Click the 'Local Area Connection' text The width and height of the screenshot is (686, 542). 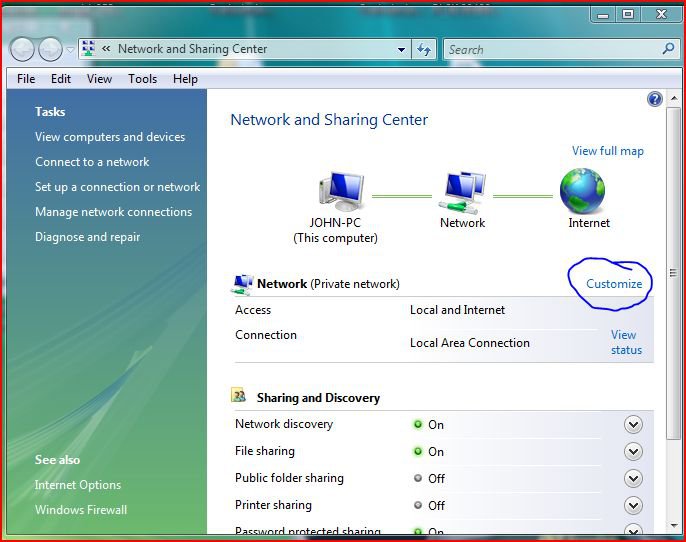pyautogui.click(x=469, y=343)
